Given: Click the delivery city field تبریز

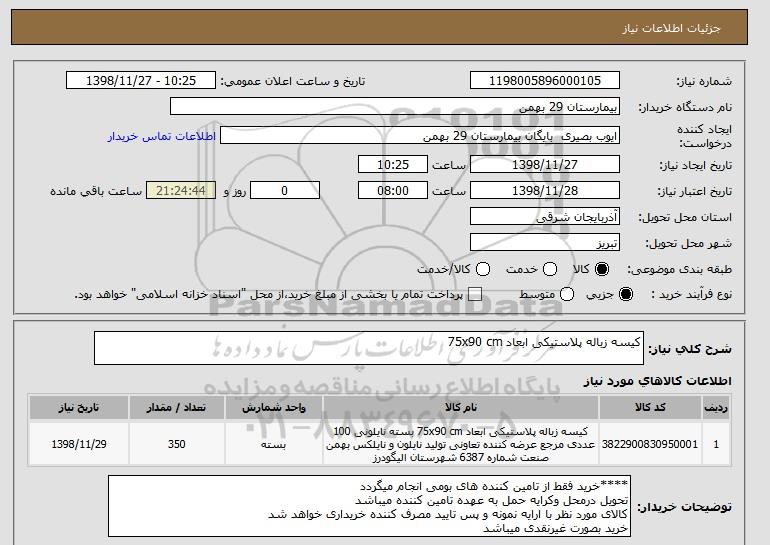Looking at the screenshot, I should coord(545,243).
